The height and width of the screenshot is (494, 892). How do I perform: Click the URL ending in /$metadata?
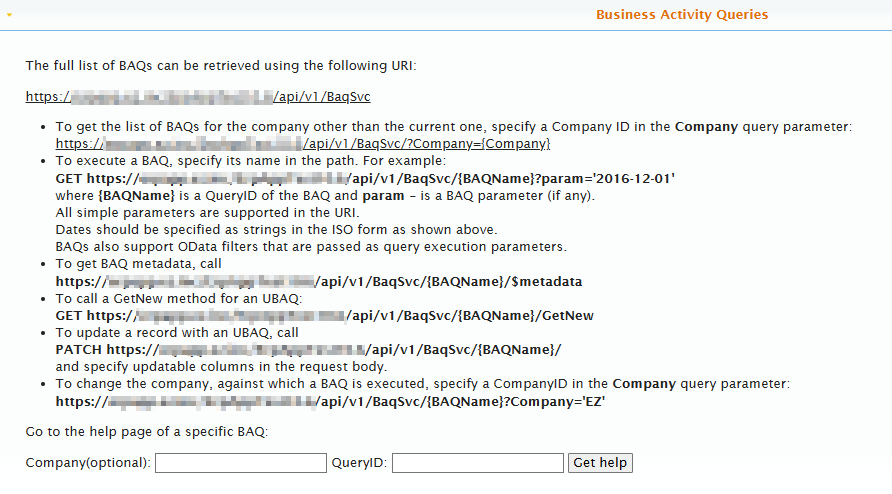pos(319,282)
